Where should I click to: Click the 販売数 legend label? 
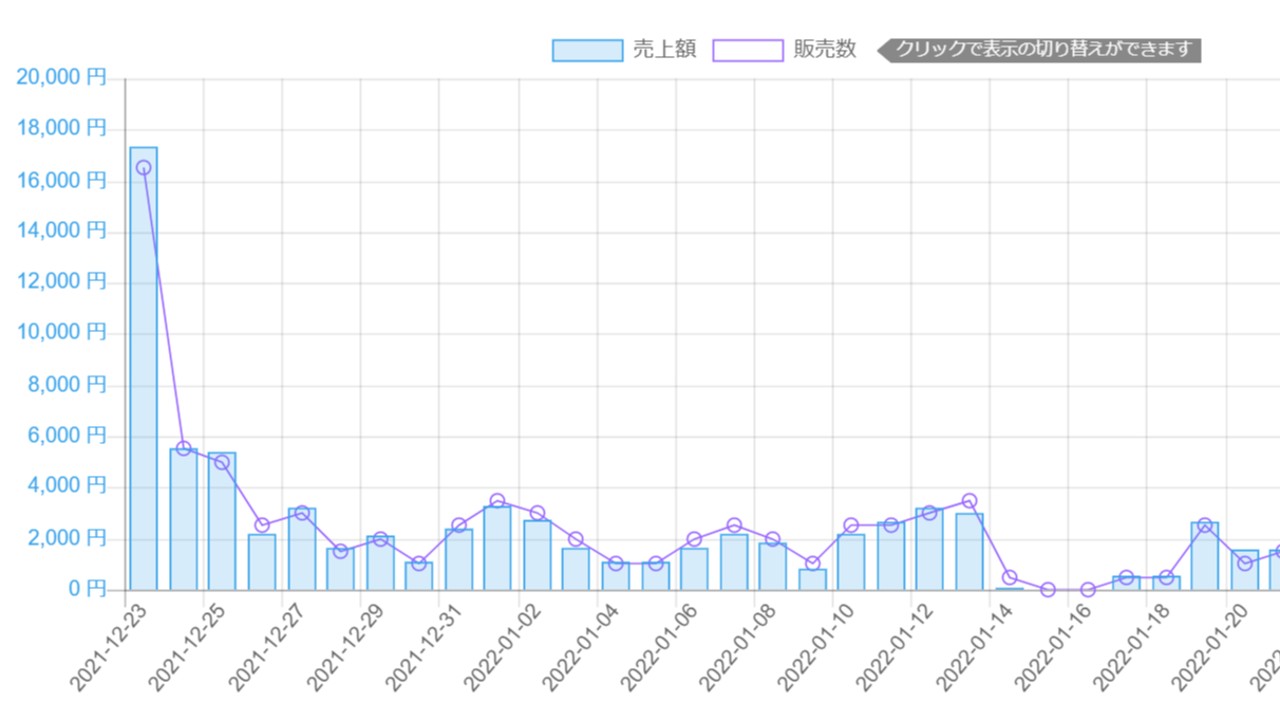point(825,50)
